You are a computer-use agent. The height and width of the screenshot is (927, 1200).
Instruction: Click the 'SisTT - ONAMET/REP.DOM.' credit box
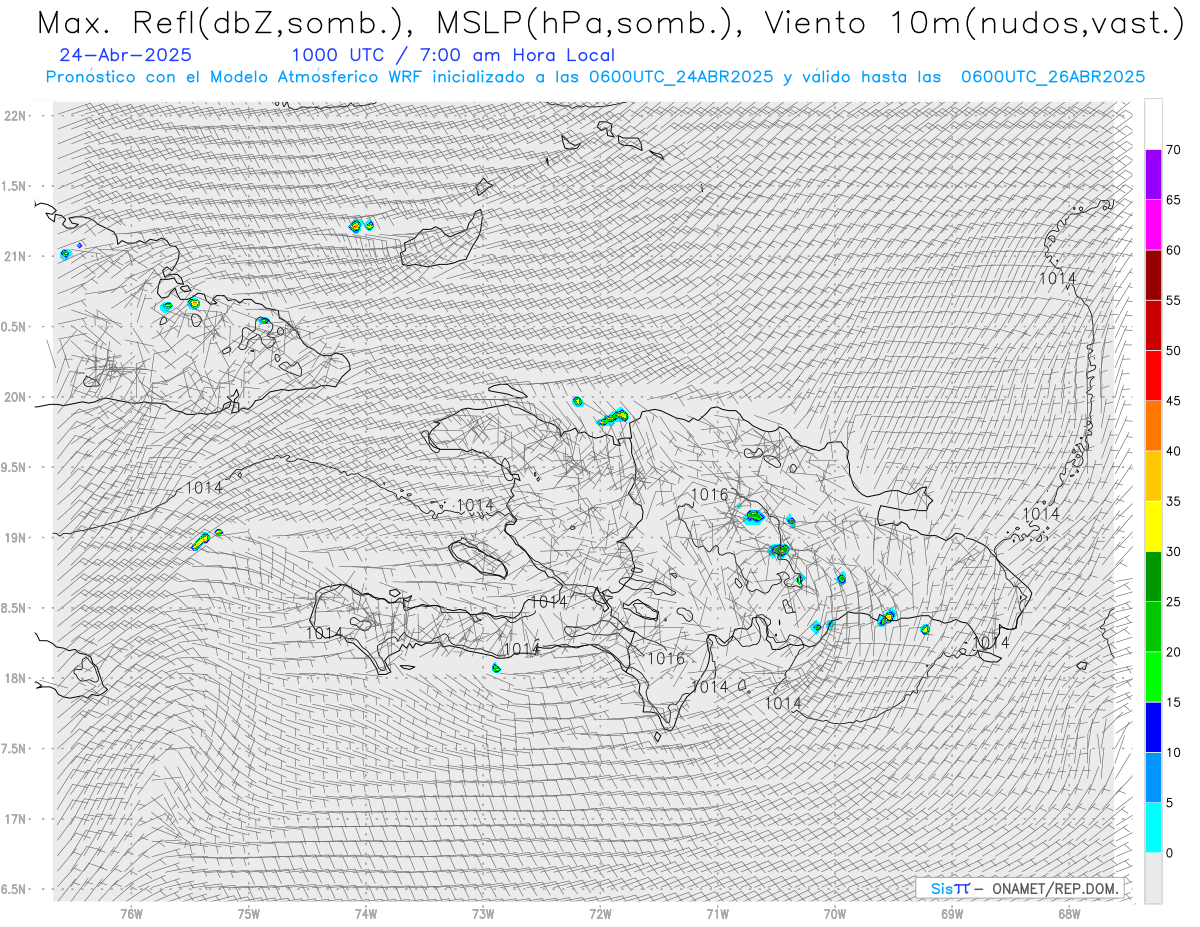(x=1020, y=888)
